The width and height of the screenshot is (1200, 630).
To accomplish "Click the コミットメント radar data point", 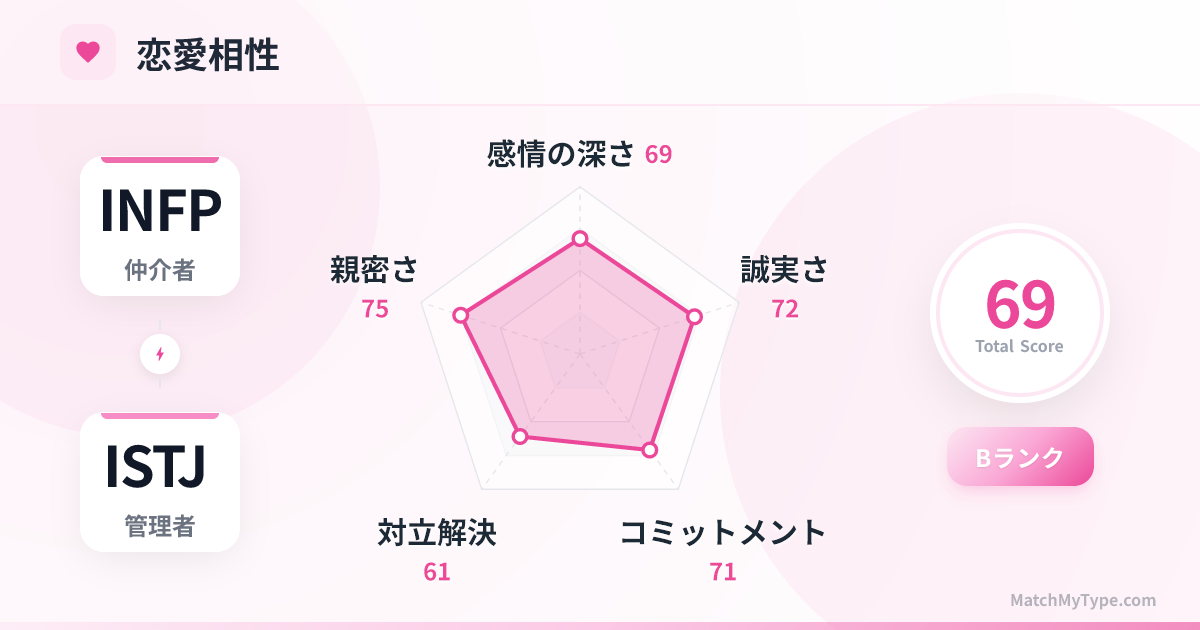I will point(650,450).
